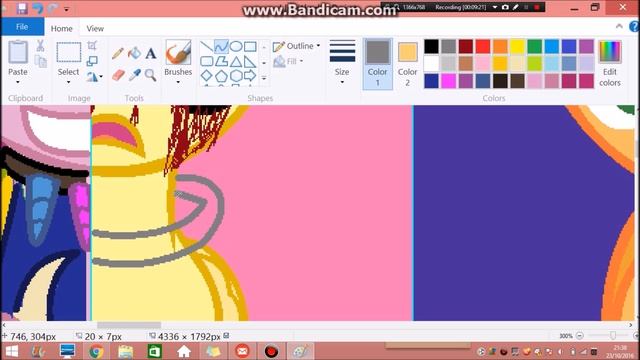Choose the Right triangle shape
This screenshot has width=640, height=360.
pos(250,62)
